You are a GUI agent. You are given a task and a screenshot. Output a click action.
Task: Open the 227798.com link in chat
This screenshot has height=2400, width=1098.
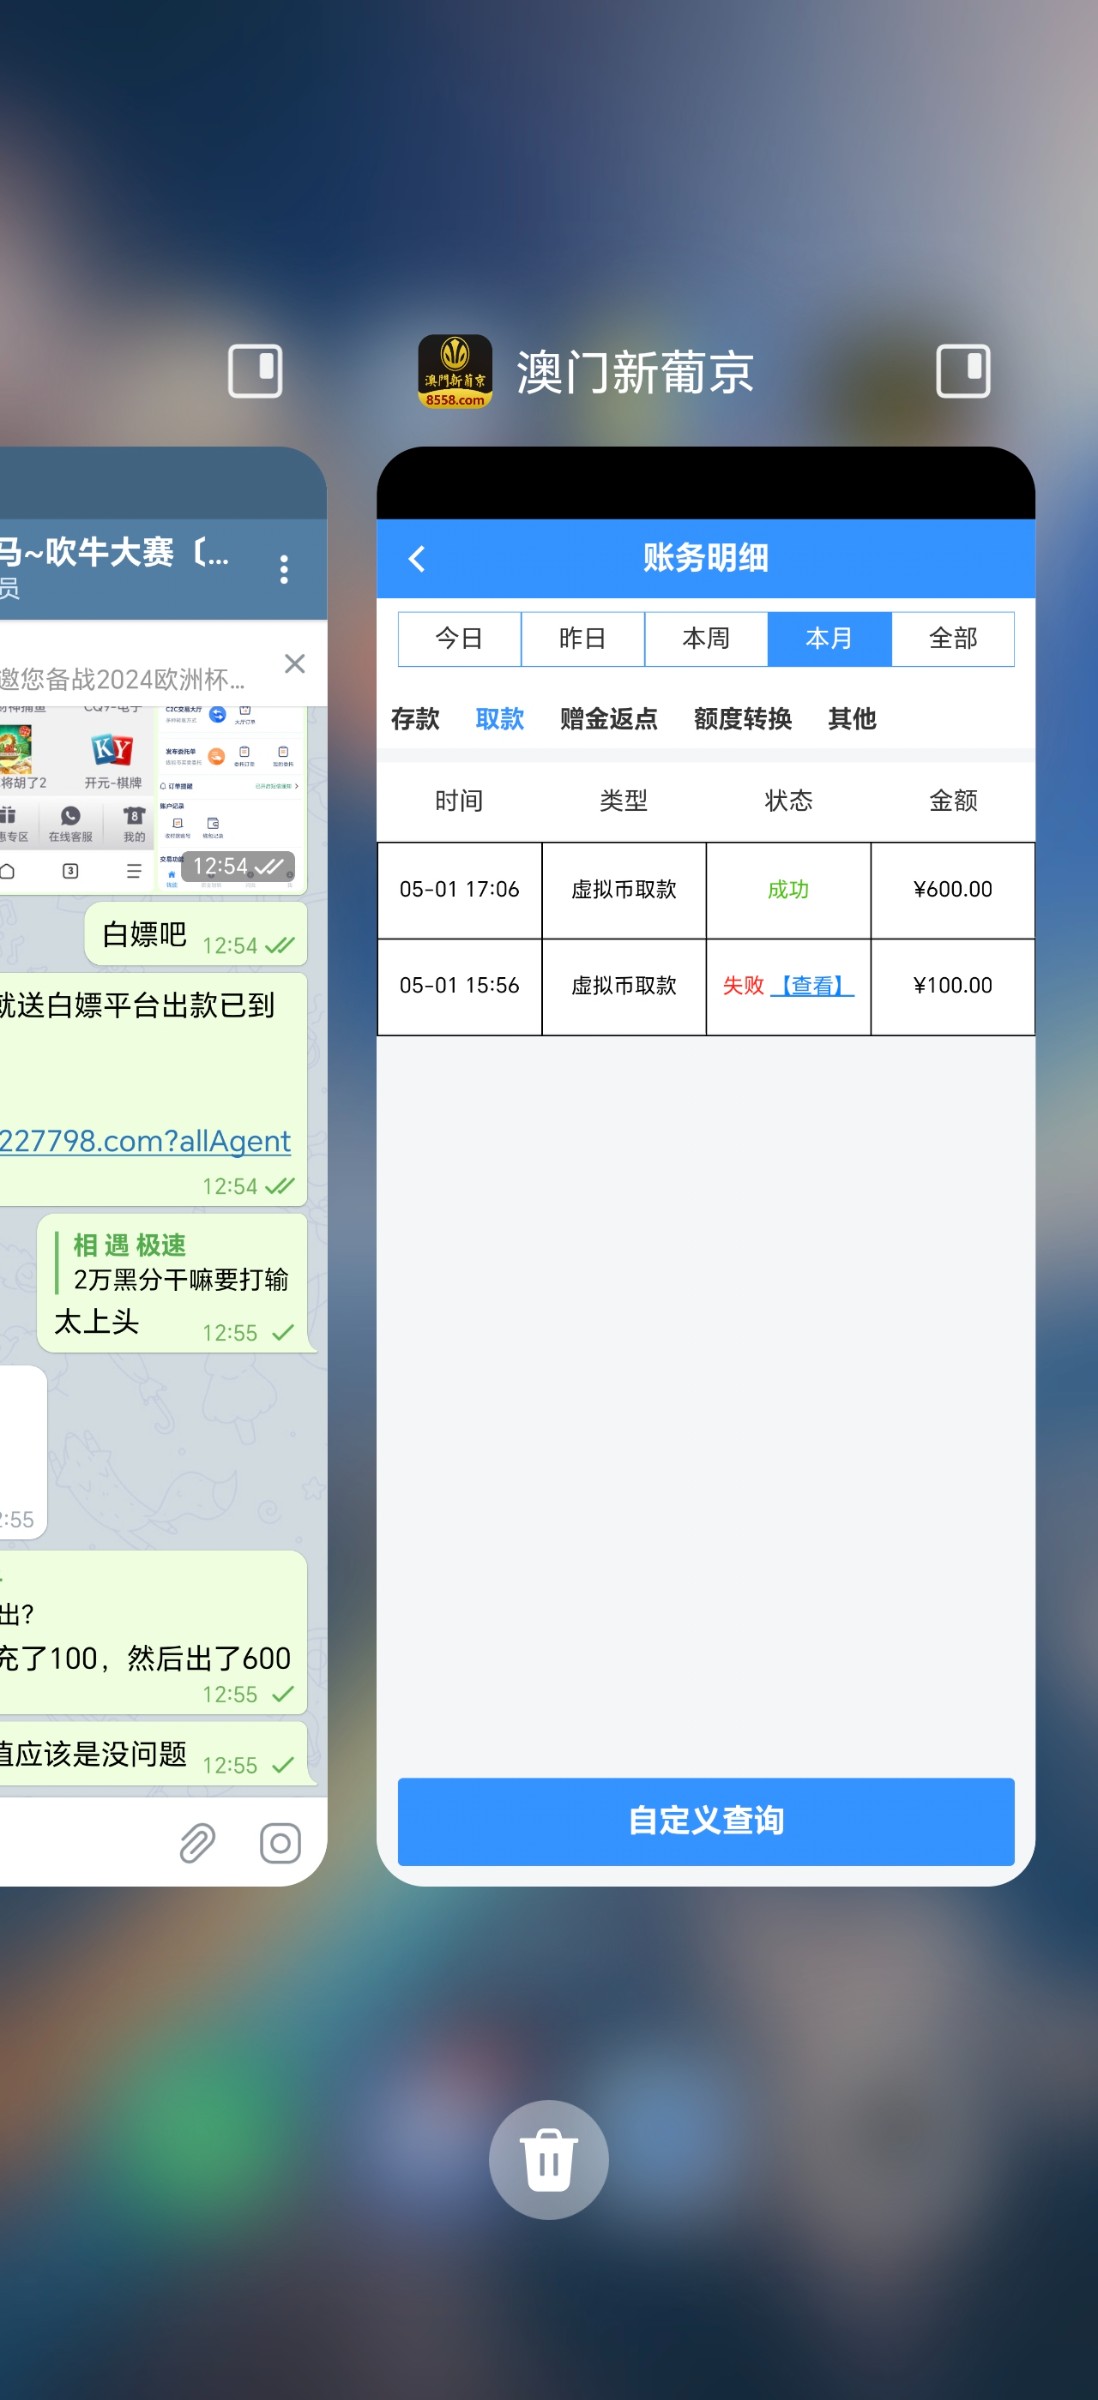coord(145,1141)
